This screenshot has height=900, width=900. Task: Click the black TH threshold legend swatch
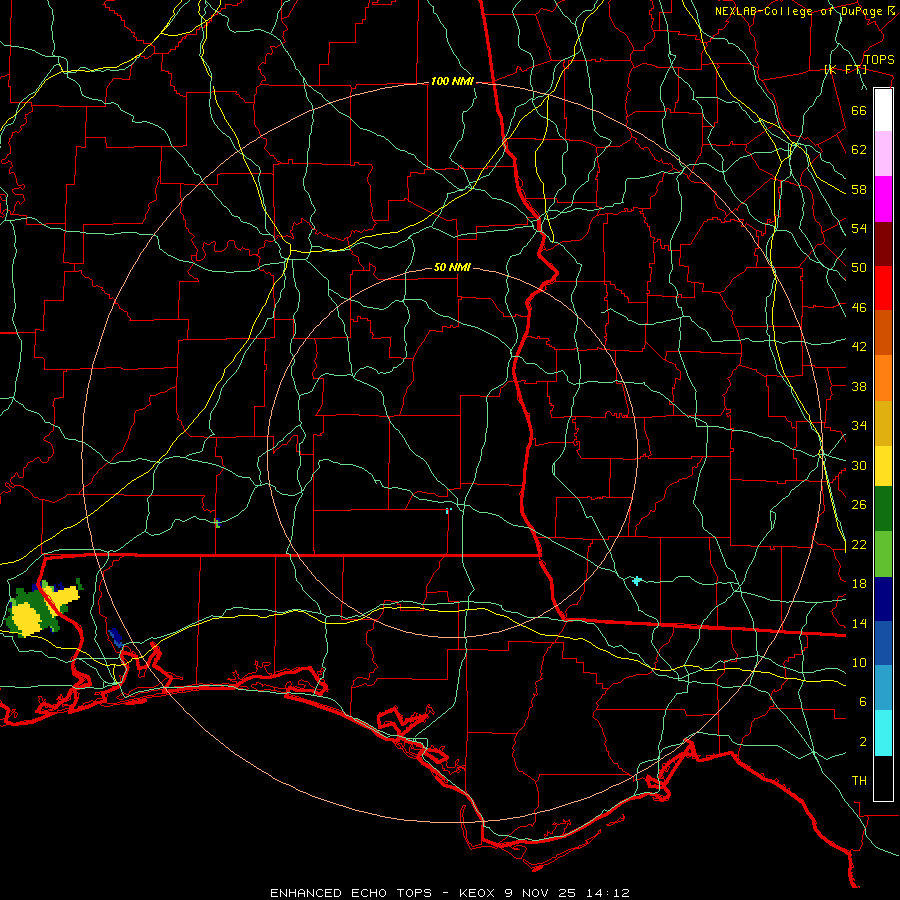click(883, 778)
